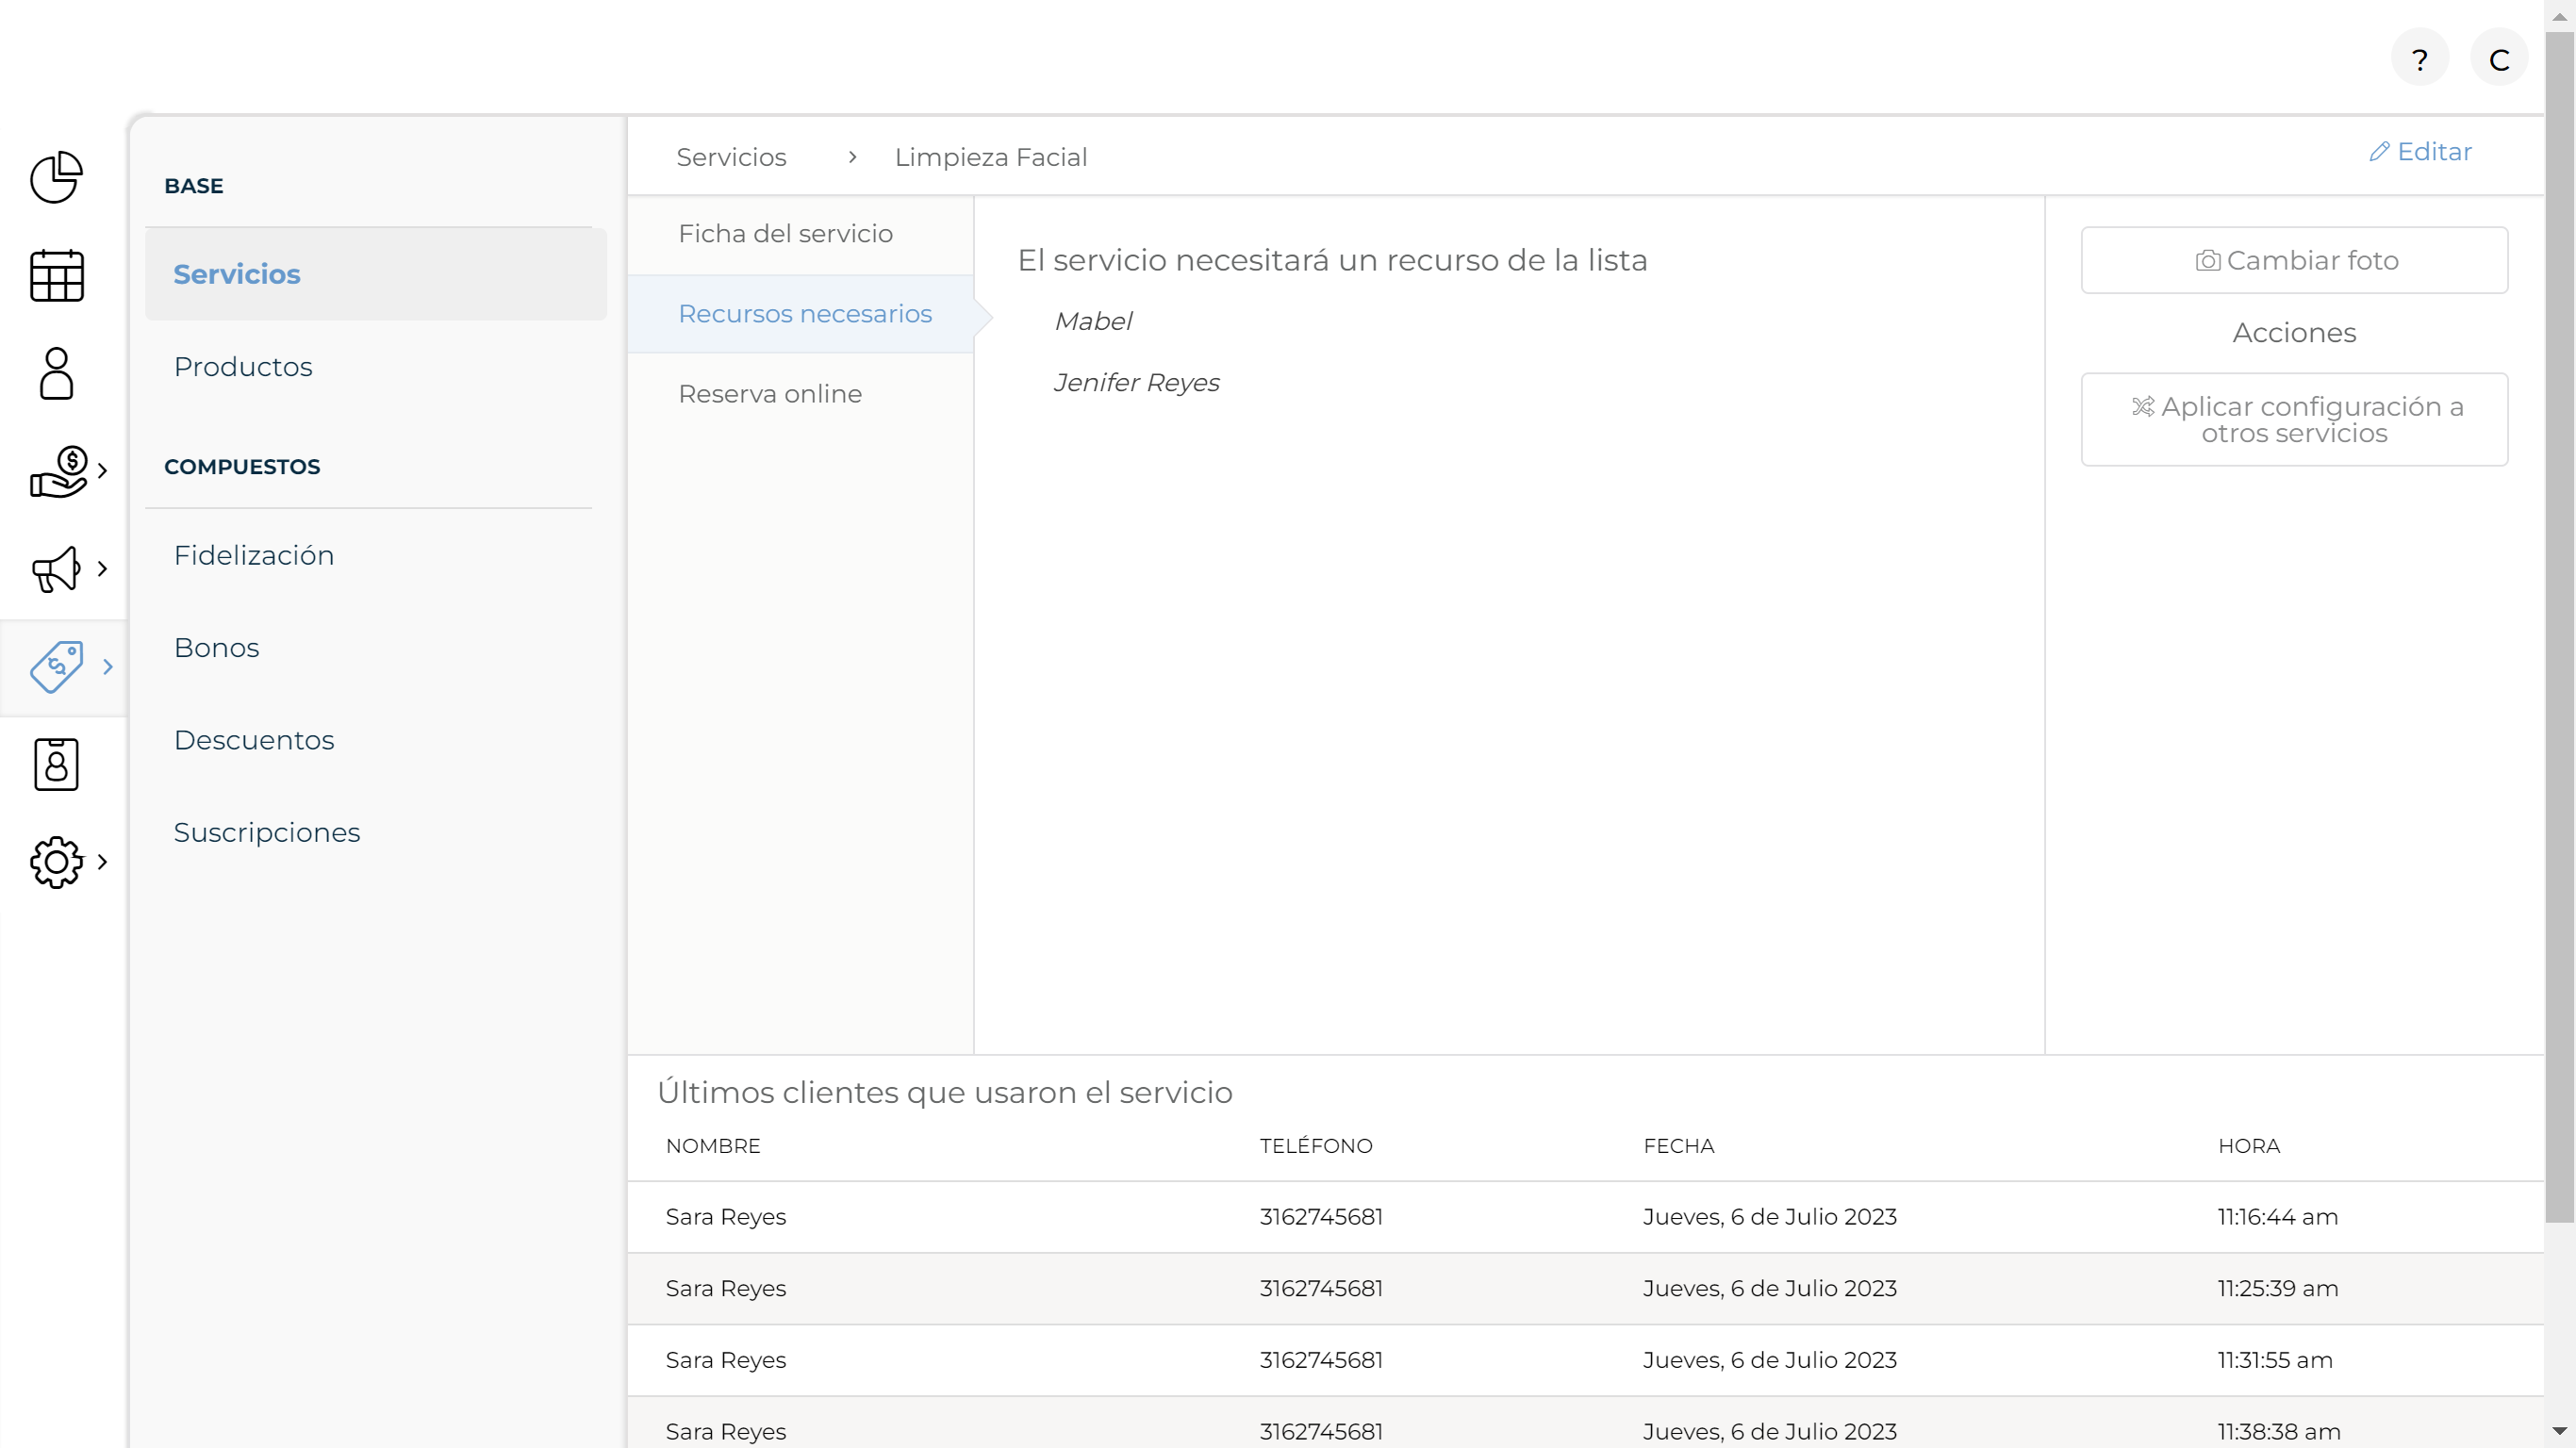Click the FECHA column header
Viewport: 2576px width, 1448px height.
tap(1679, 1146)
